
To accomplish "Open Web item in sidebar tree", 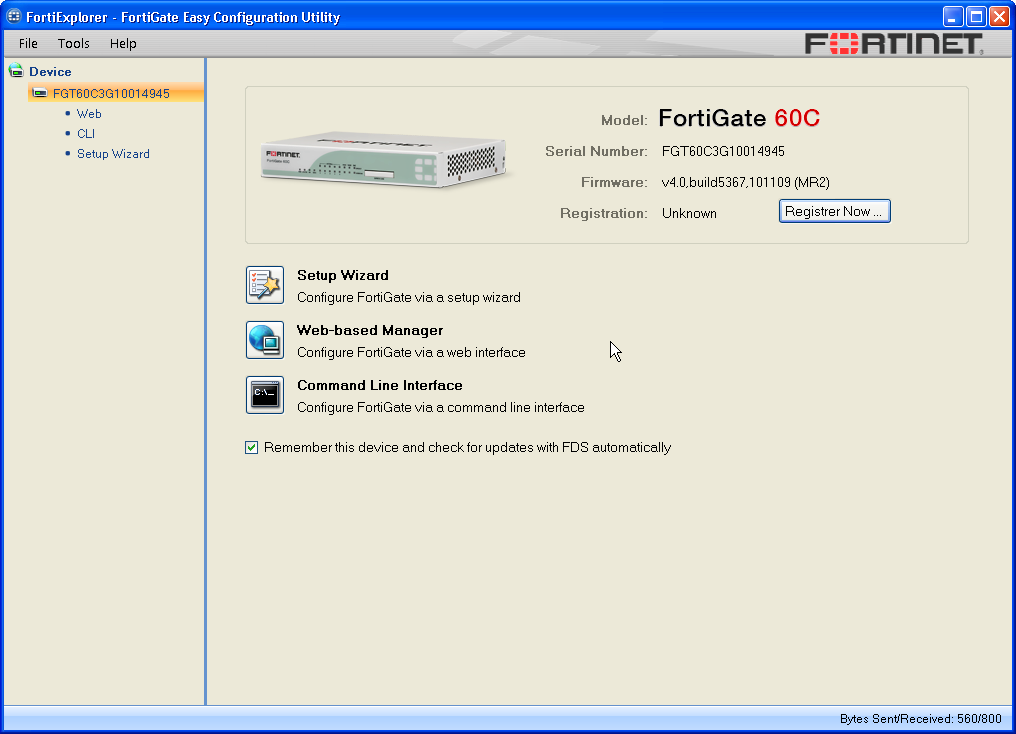I will 89,114.
